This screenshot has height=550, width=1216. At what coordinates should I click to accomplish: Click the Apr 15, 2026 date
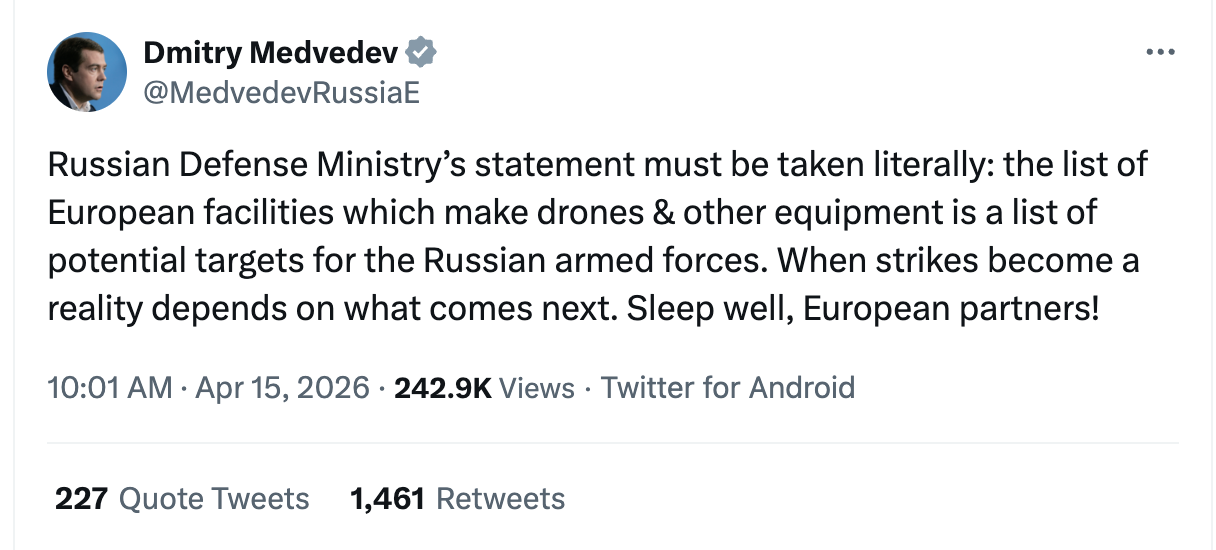[x=283, y=388]
